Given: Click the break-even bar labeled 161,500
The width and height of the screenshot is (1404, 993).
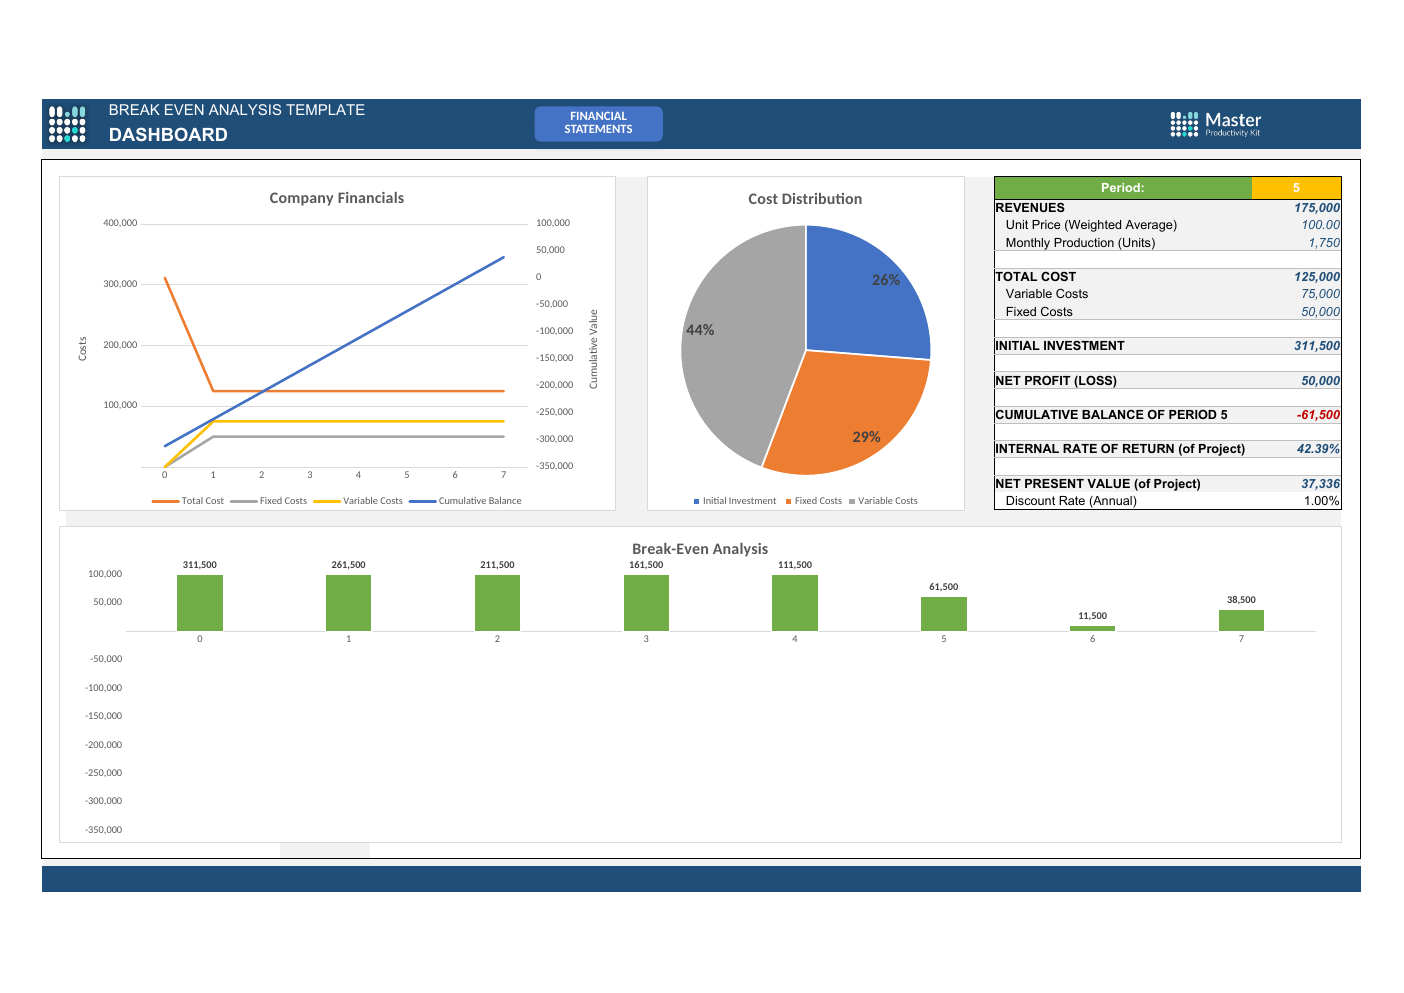Looking at the screenshot, I should point(646,603).
